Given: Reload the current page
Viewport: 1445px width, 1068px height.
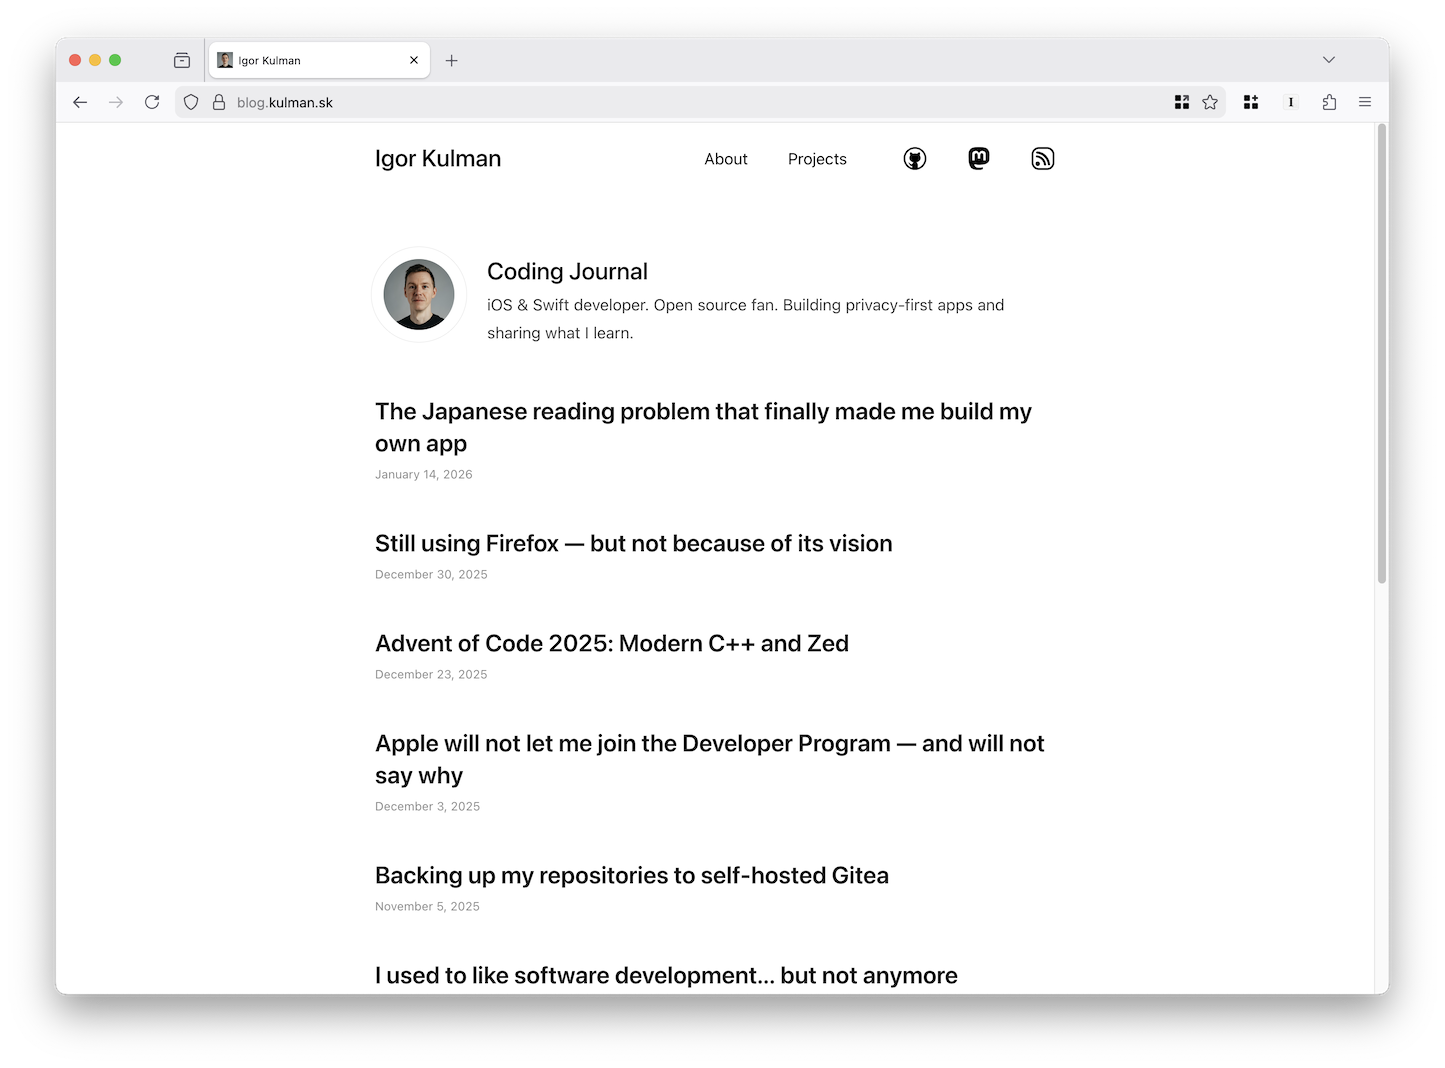Looking at the screenshot, I should coord(152,102).
